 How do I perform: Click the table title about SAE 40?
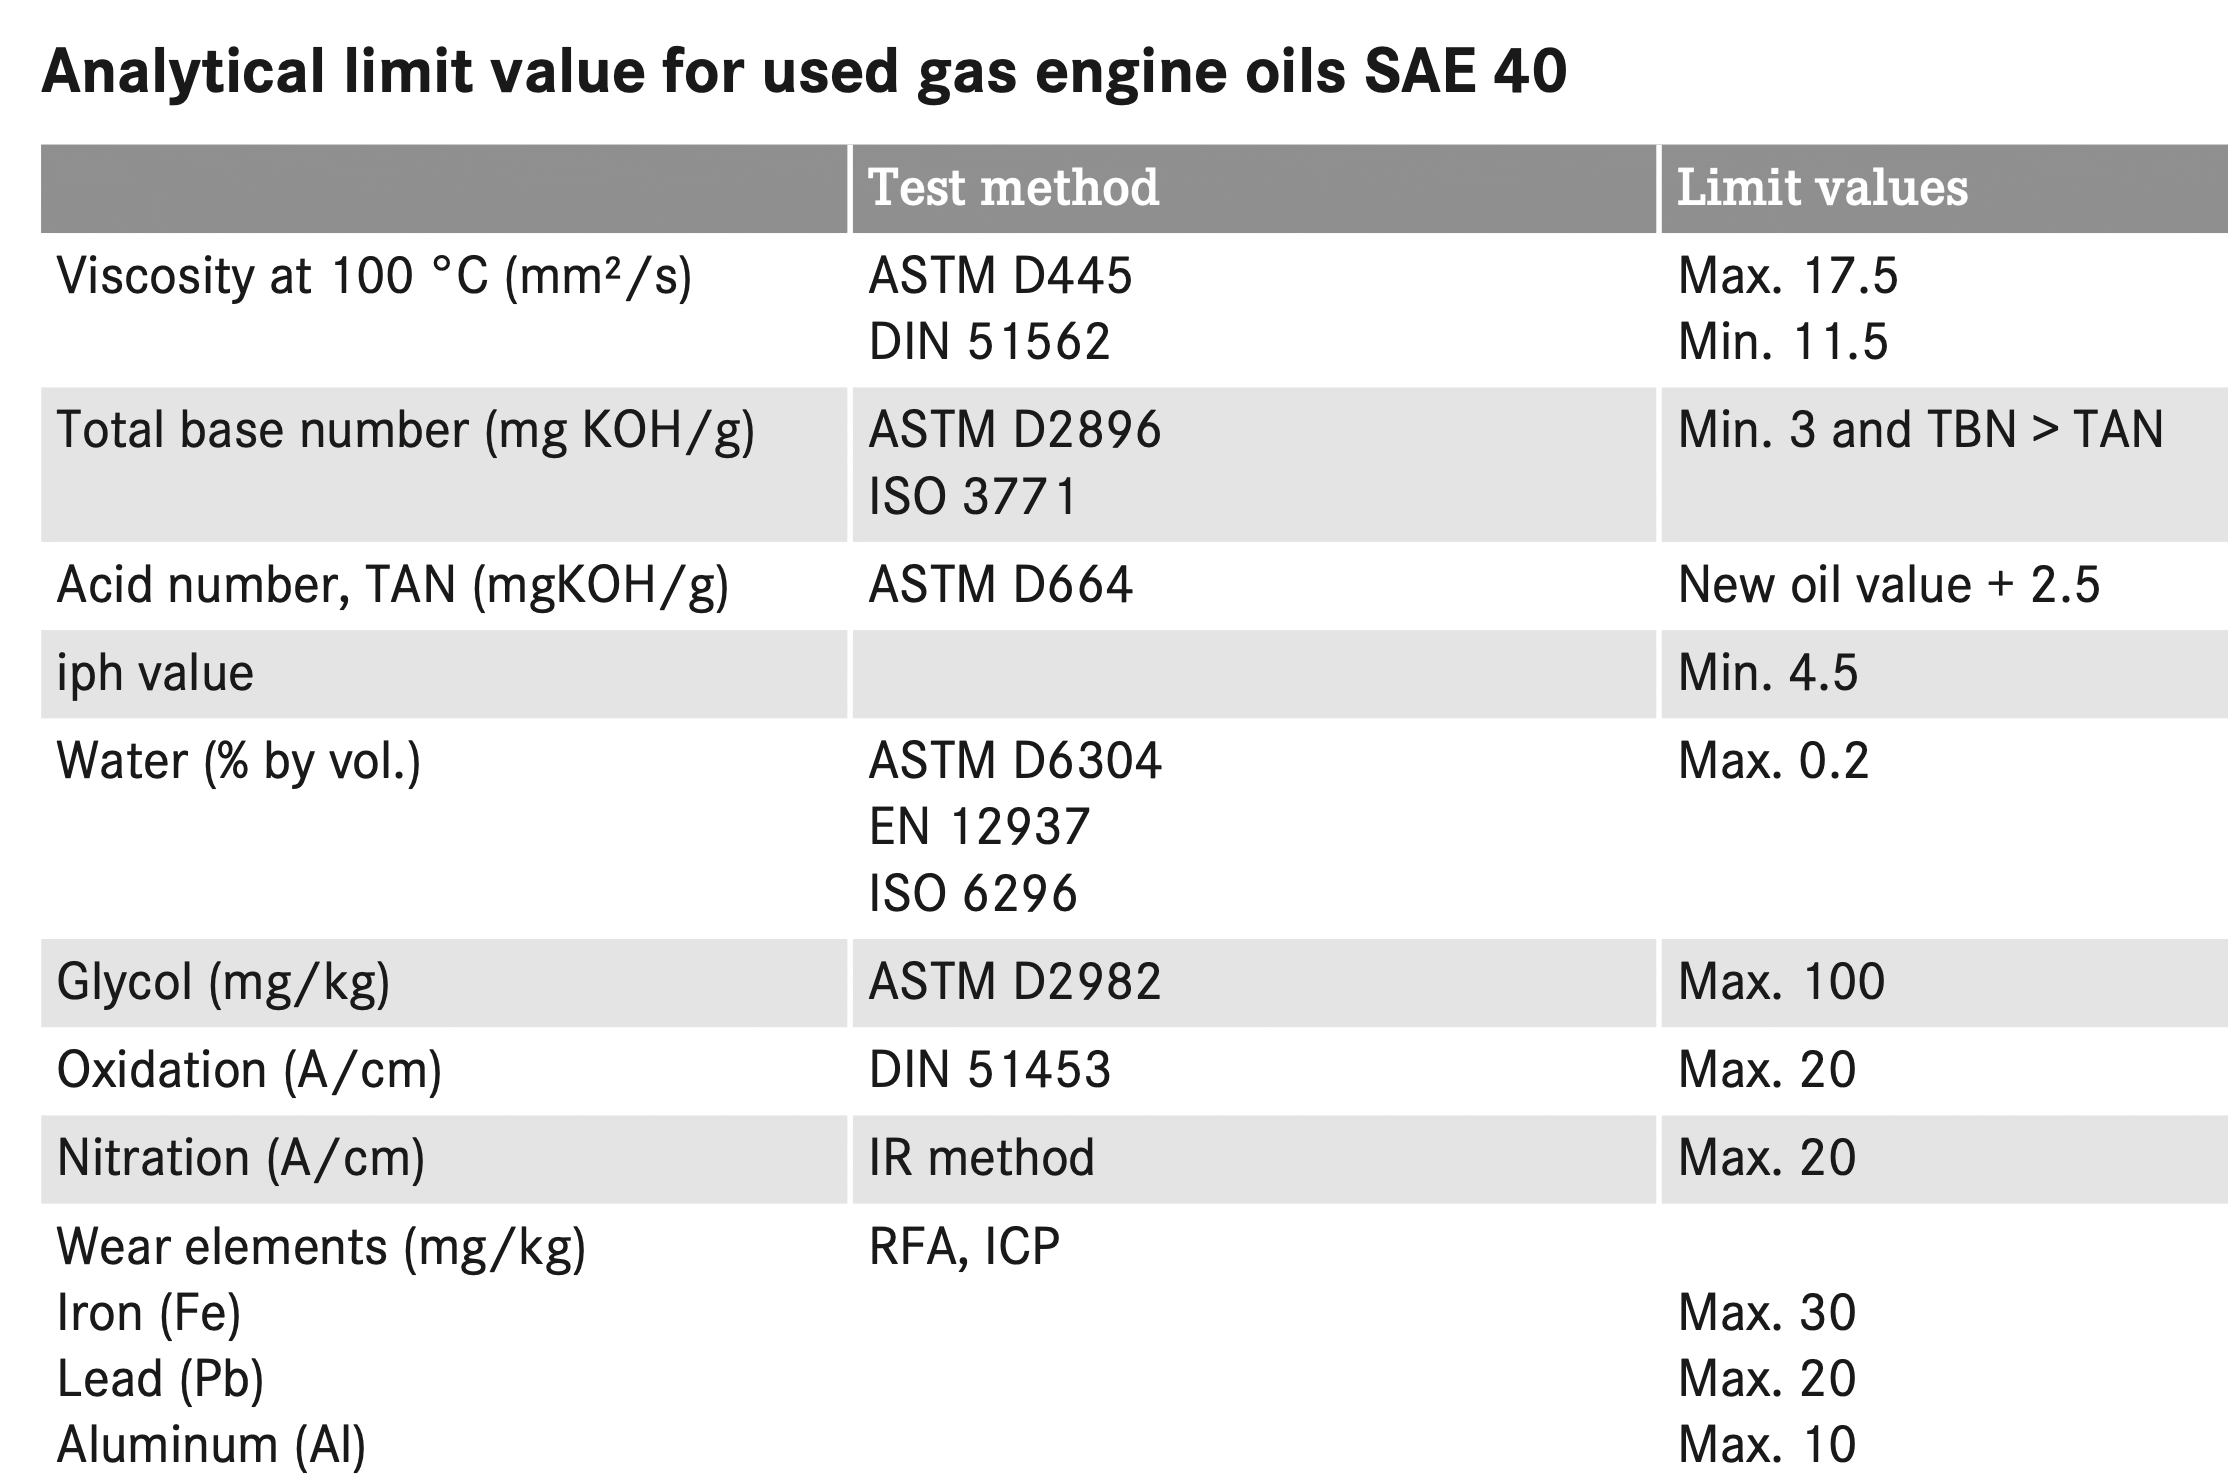(x=803, y=72)
